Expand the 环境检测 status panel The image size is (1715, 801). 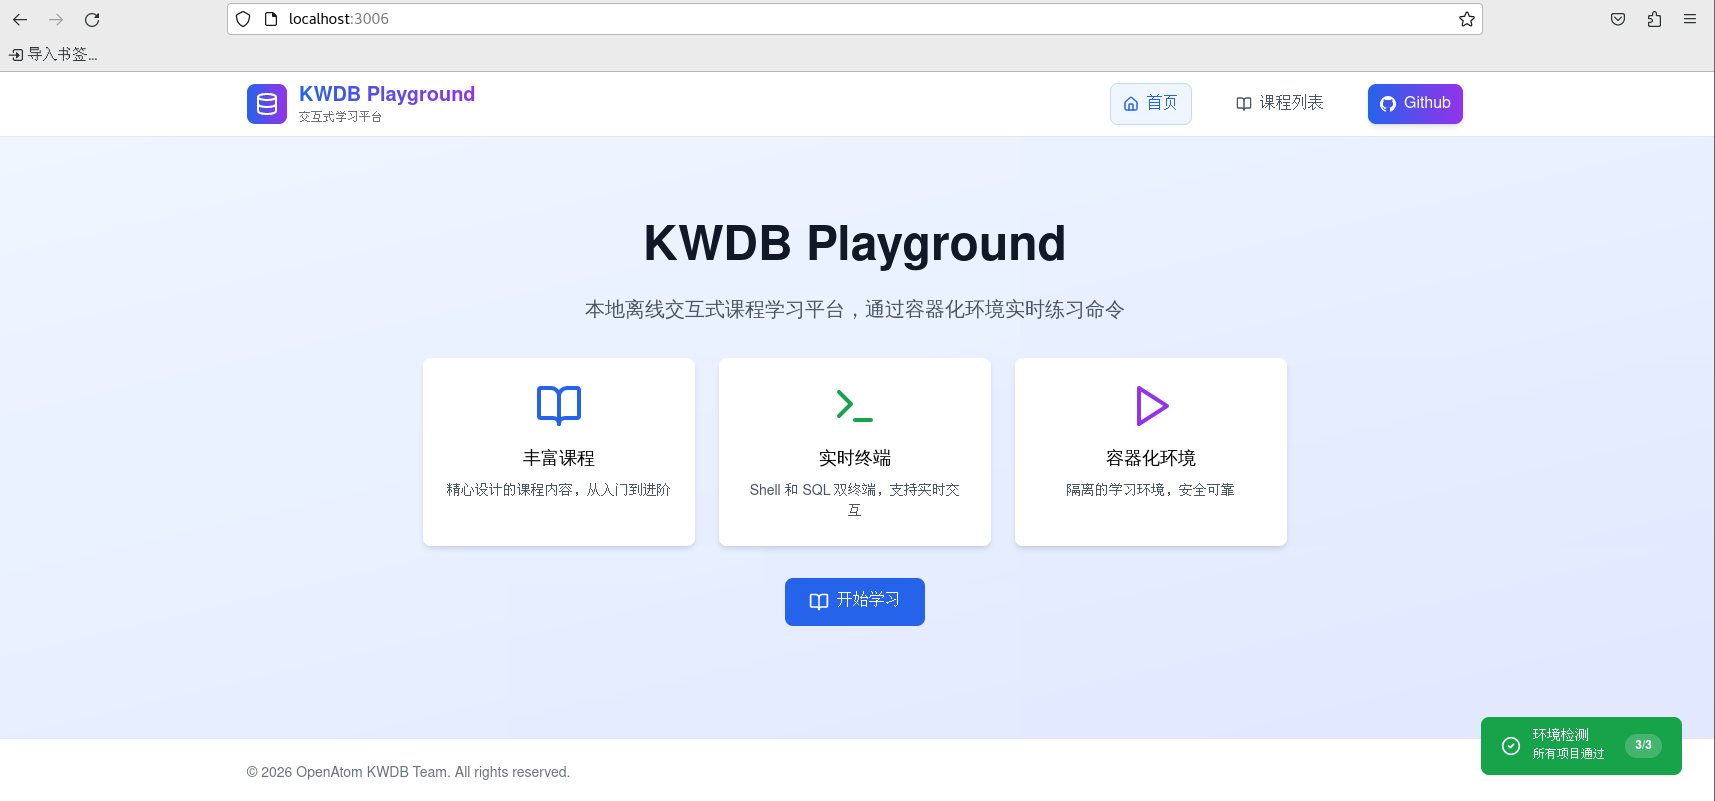click(1581, 746)
